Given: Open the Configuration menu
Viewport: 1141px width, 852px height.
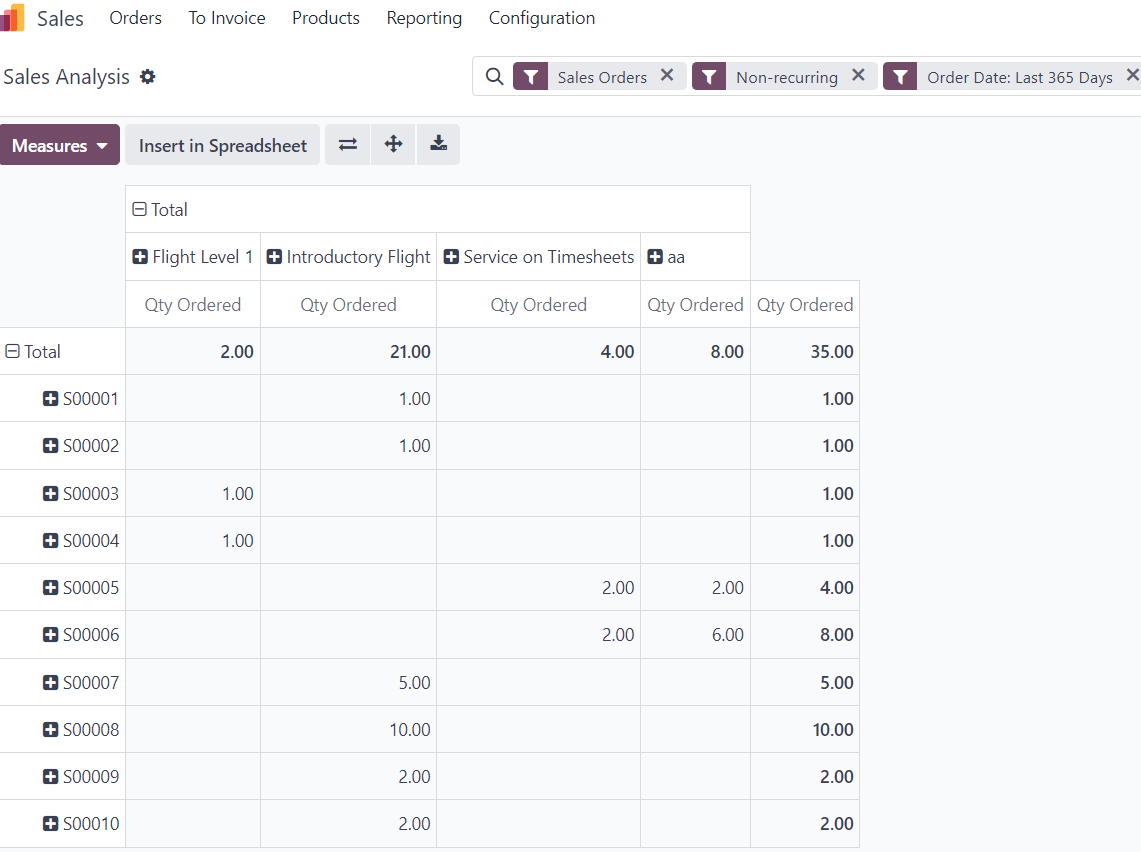Looking at the screenshot, I should tap(542, 17).
